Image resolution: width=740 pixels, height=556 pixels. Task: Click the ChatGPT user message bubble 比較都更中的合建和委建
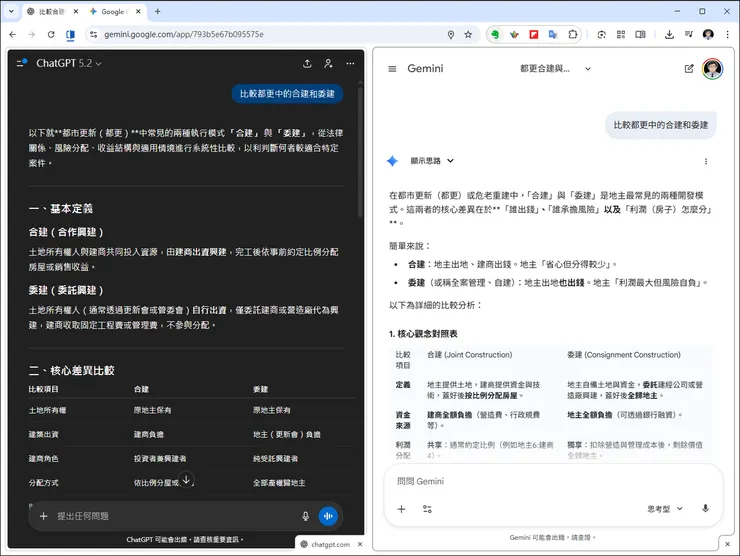(287, 94)
